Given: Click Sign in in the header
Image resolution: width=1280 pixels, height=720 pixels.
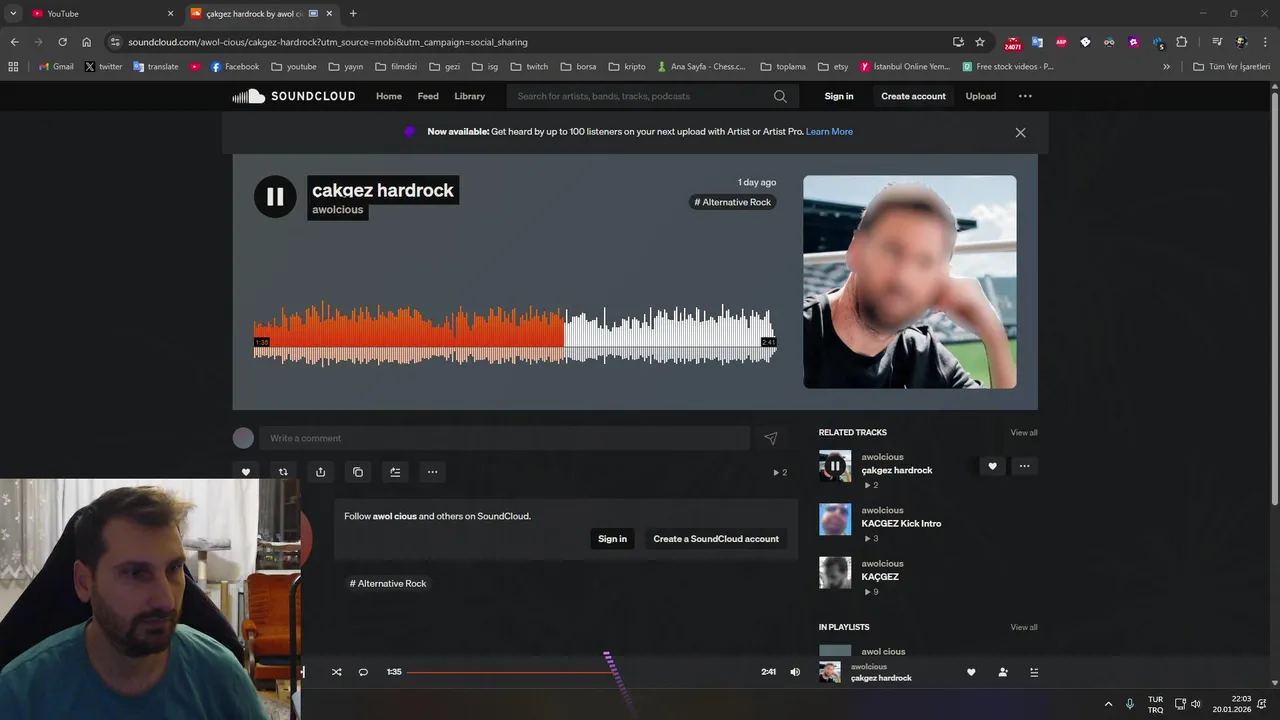Looking at the screenshot, I should coord(839,96).
